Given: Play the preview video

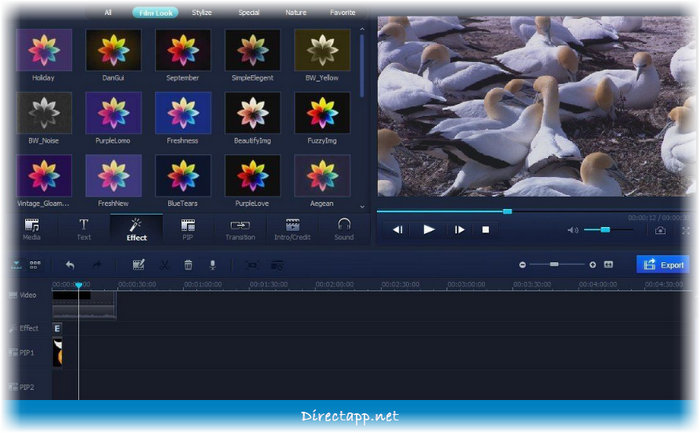Looking at the screenshot, I should pyautogui.click(x=429, y=229).
